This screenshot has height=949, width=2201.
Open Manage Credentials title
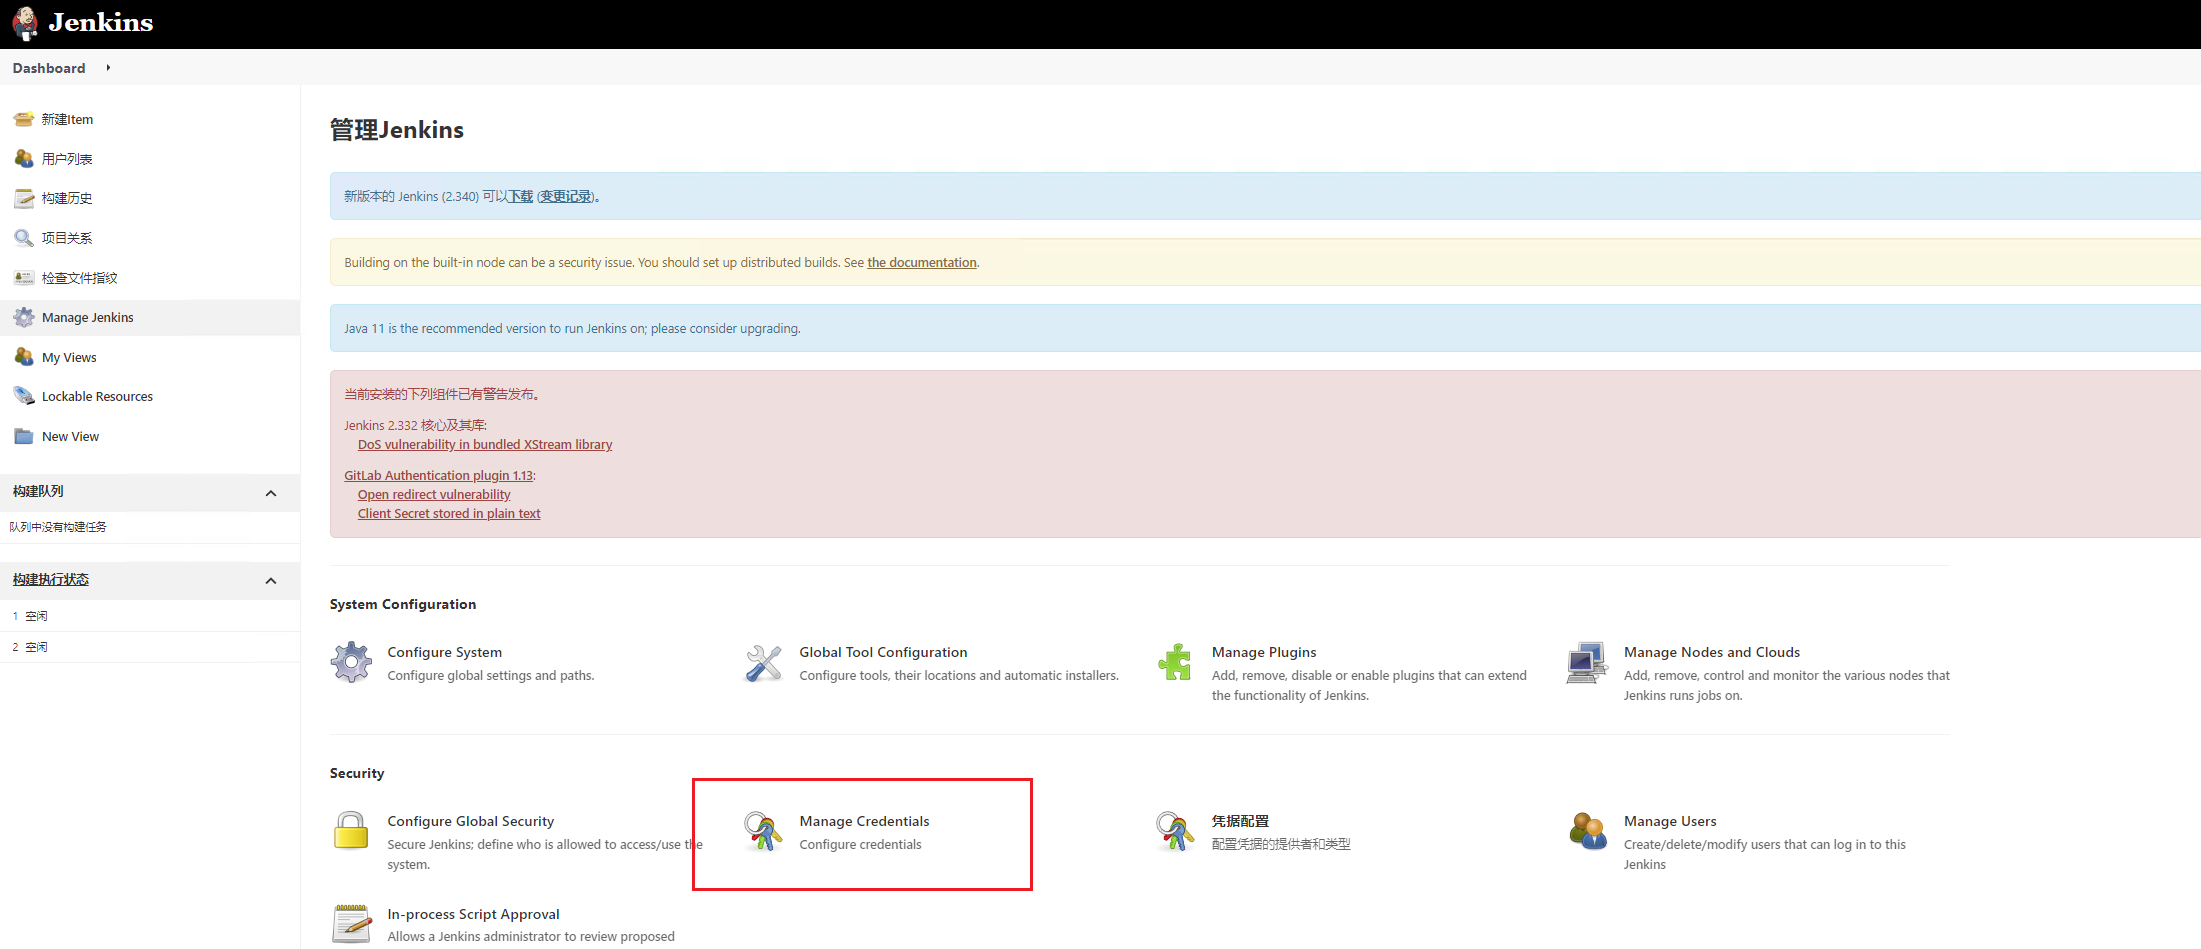[x=864, y=821]
